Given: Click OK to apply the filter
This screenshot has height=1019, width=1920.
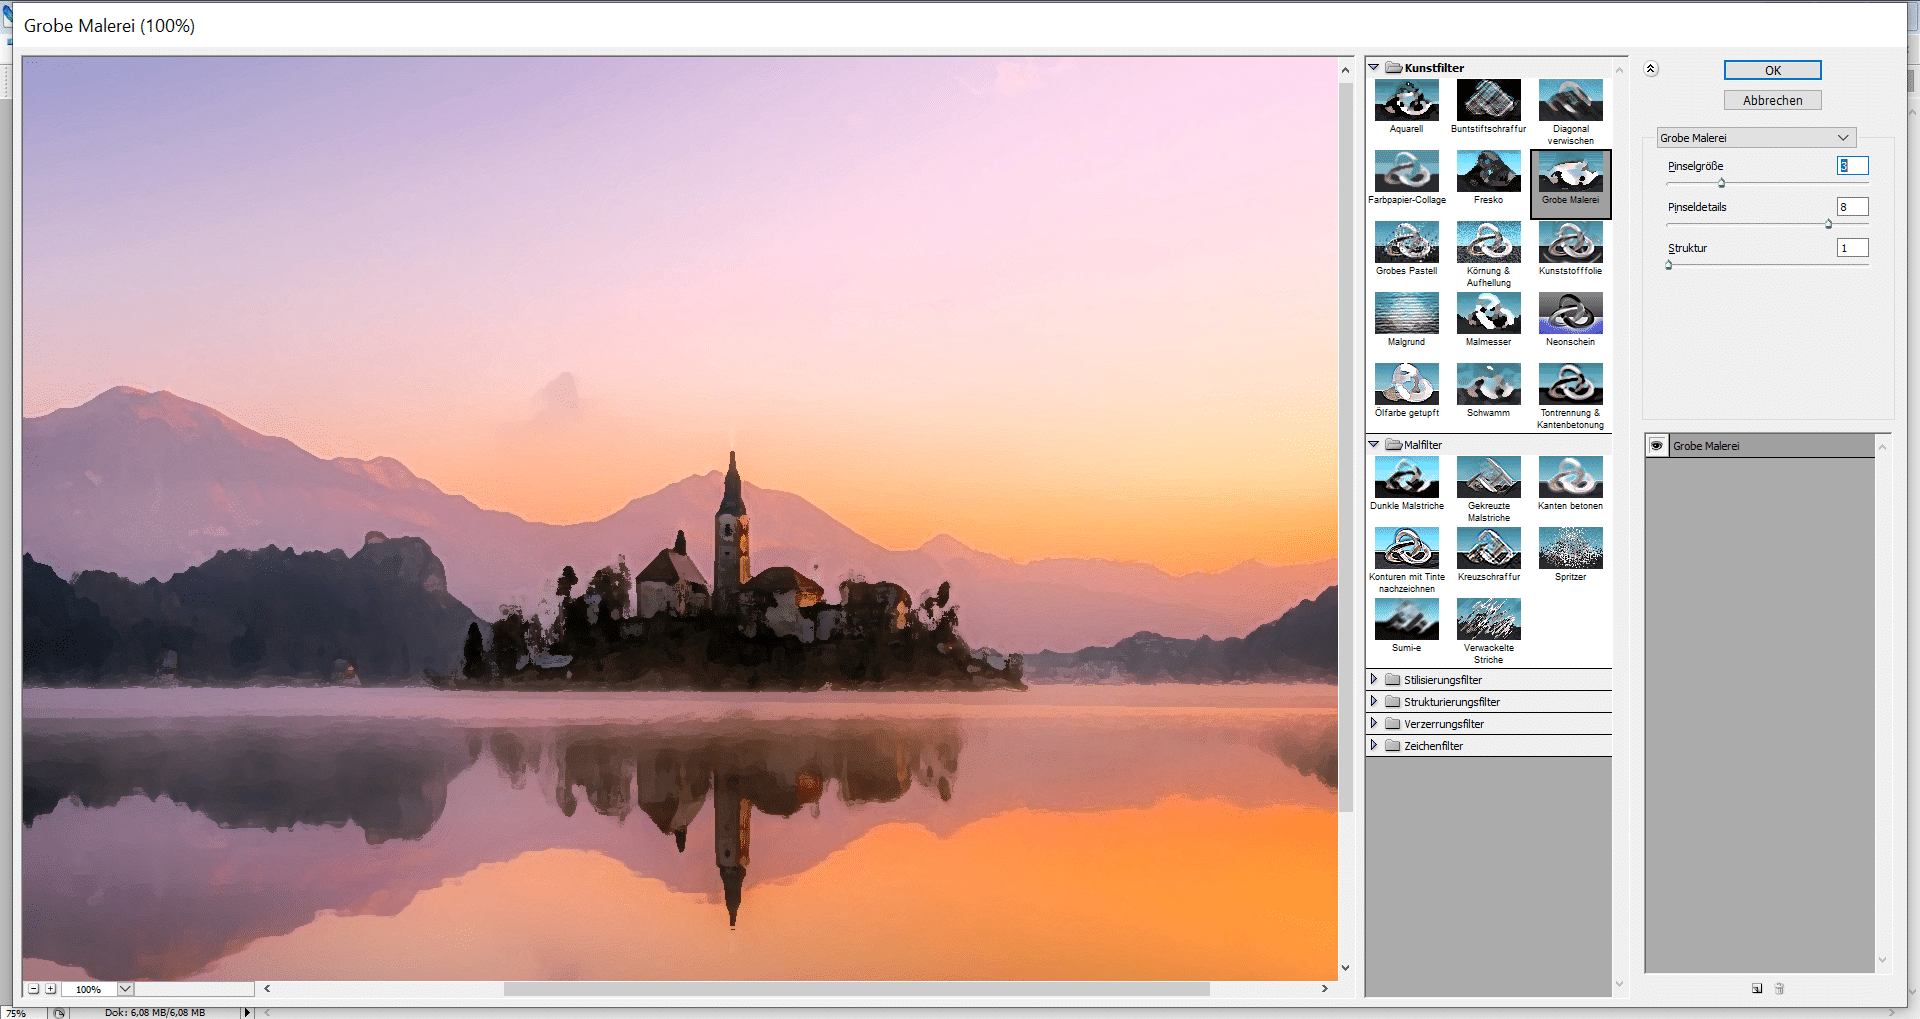Looking at the screenshot, I should [x=1772, y=70].
